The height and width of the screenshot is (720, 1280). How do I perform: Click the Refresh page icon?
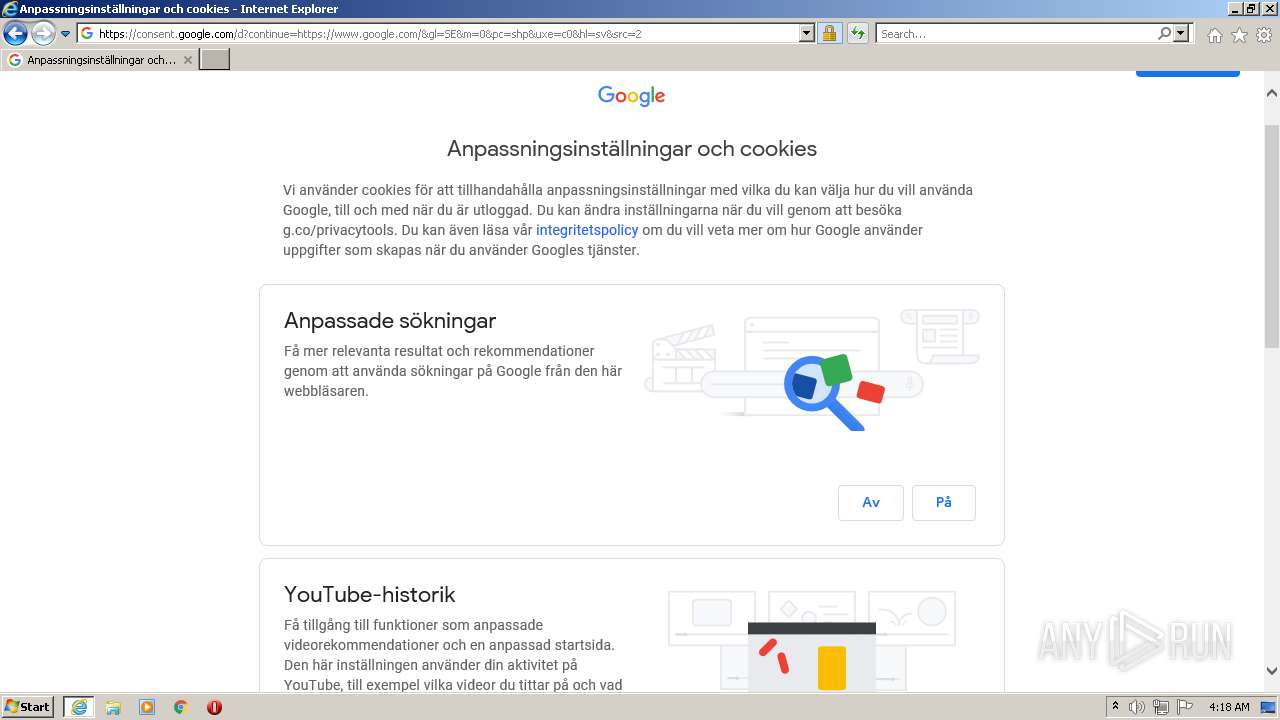(857, 33)
